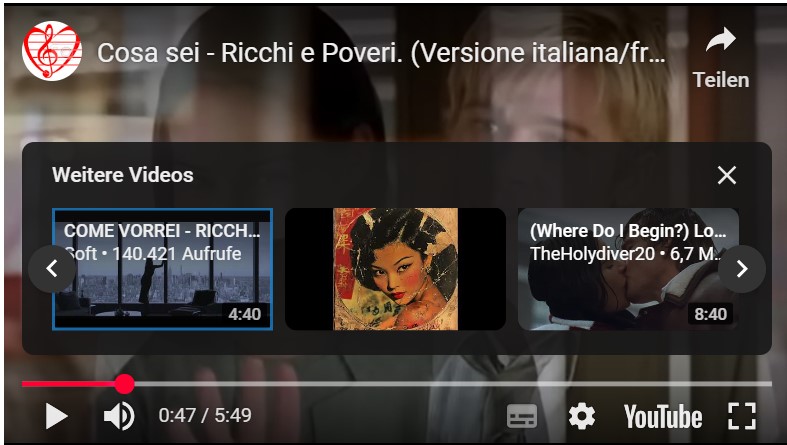
Task: Click the 0:47 / 5:49 time display
Action: tap(205, 415)
